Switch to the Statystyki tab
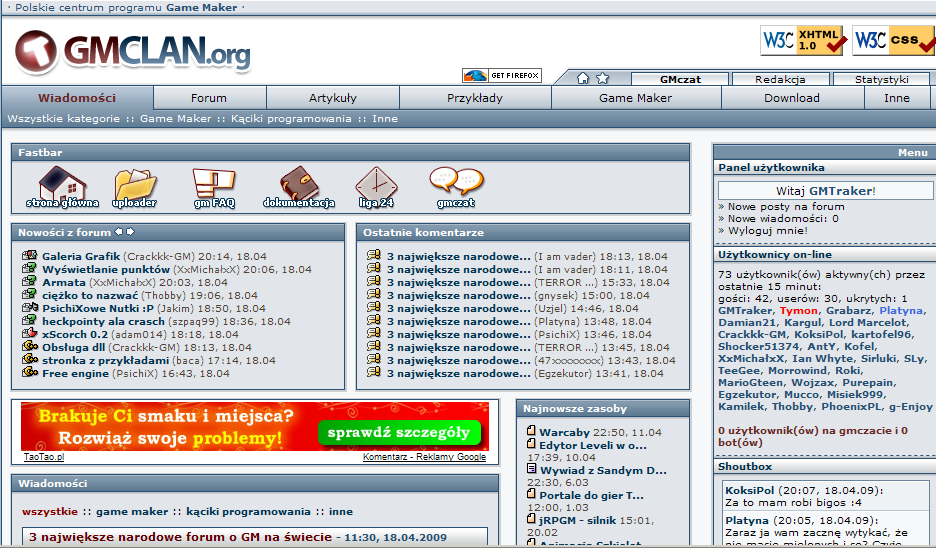 (881, 79)
